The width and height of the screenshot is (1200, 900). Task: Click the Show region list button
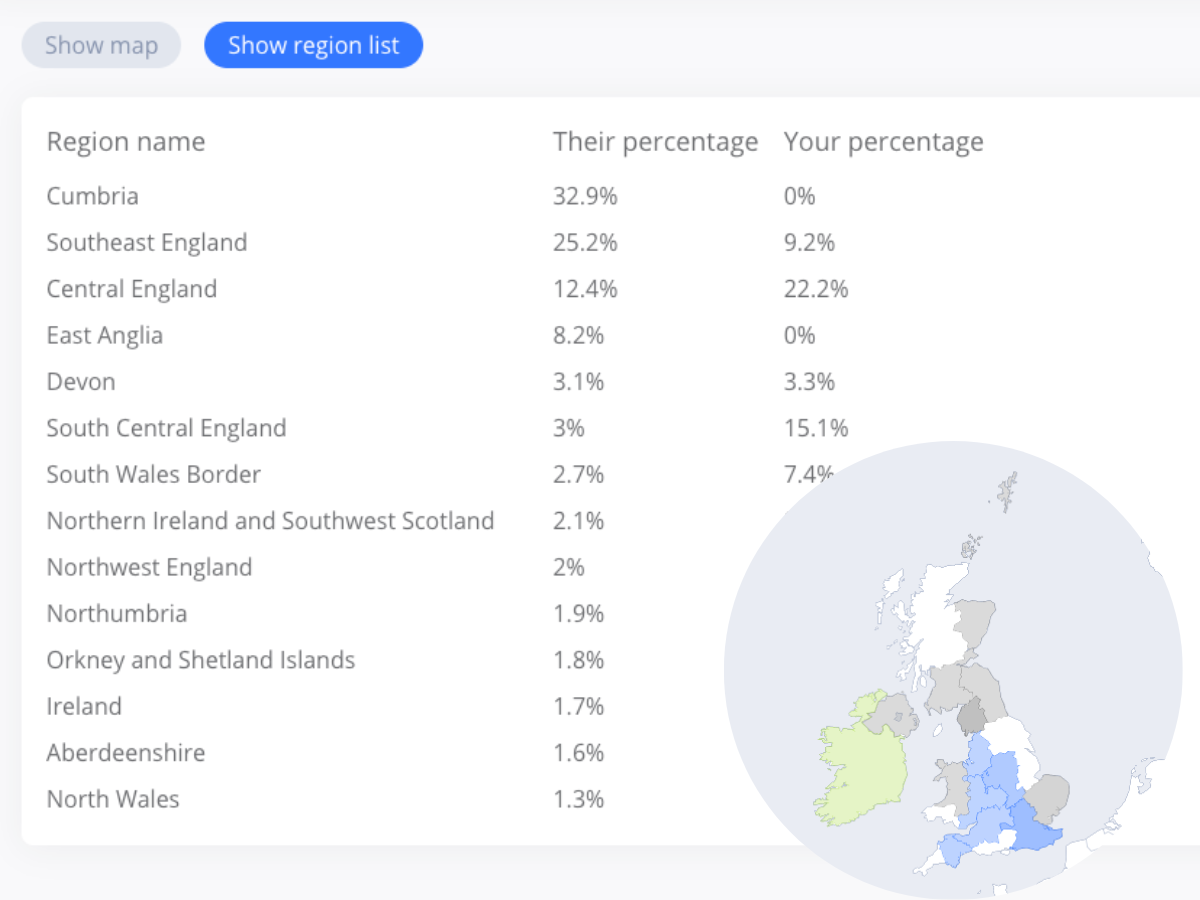313,45
